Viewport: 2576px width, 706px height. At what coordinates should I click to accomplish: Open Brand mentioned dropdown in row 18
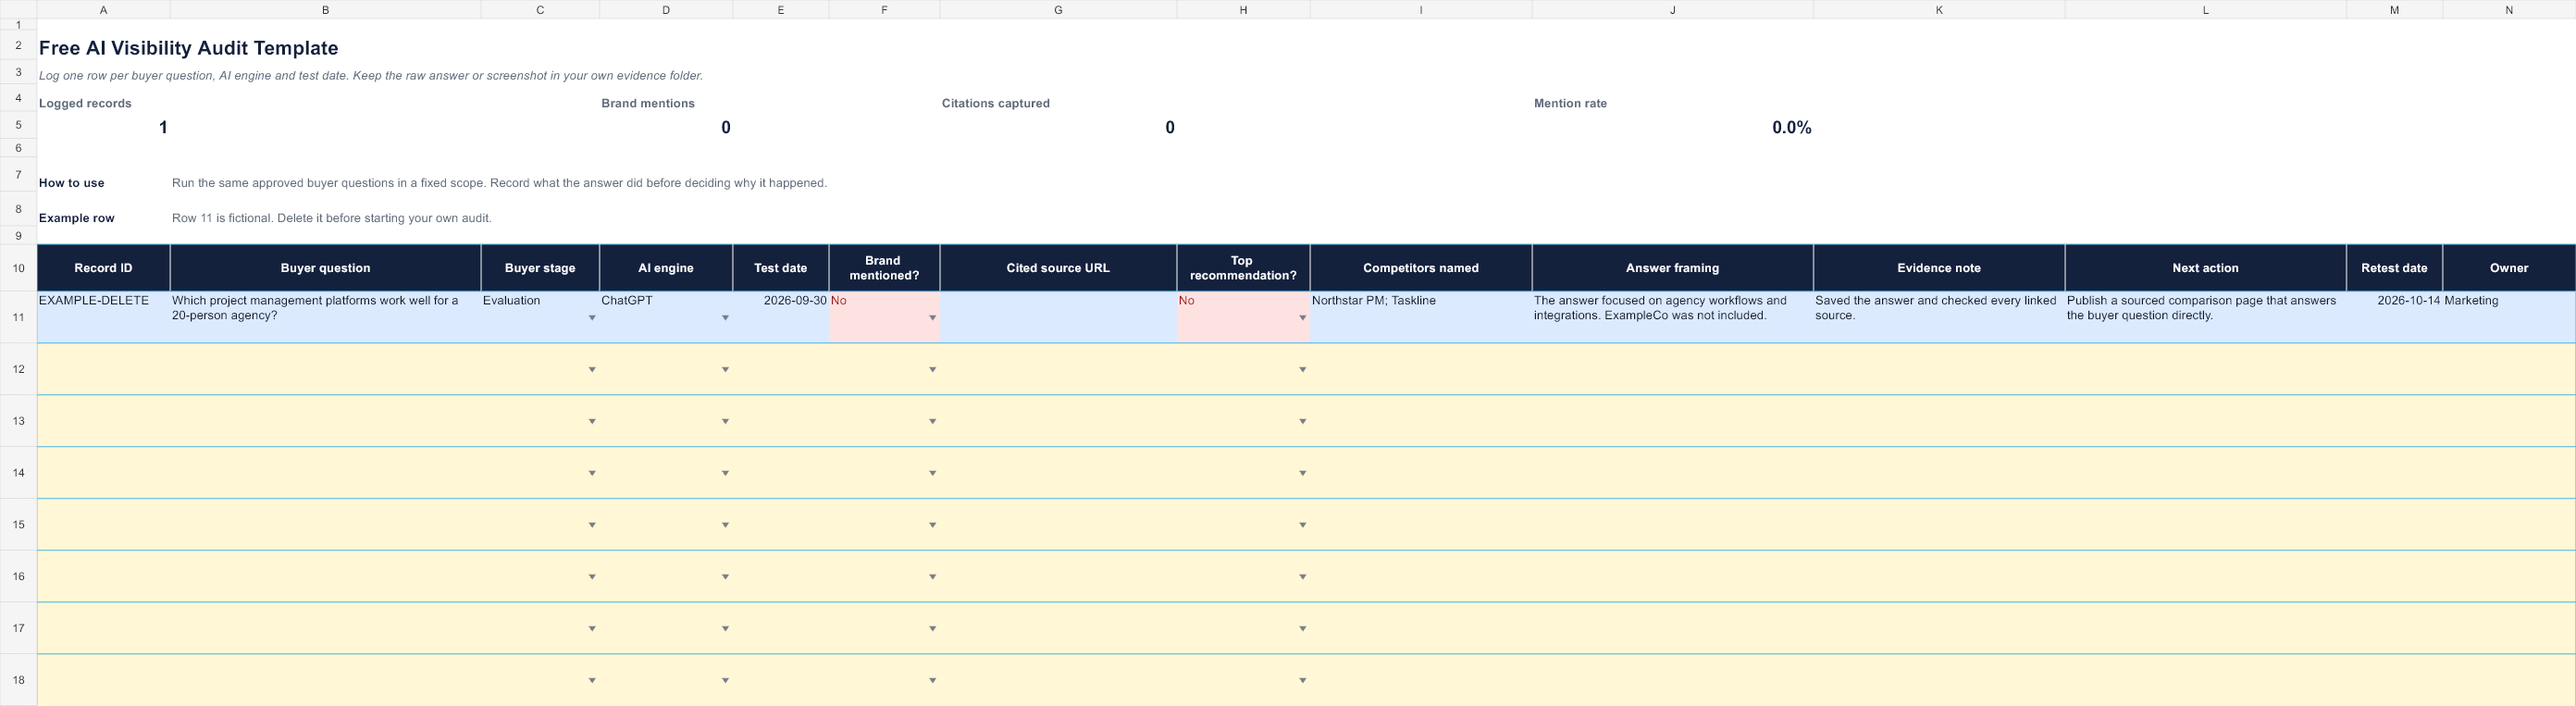932,681
